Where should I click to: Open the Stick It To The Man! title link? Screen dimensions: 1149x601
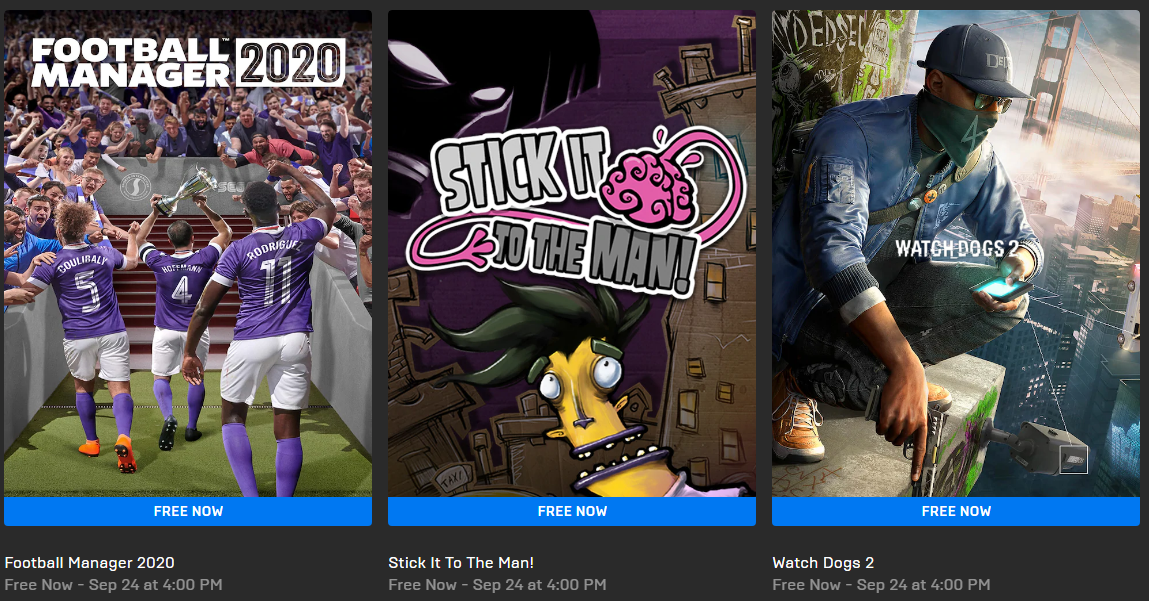[x=461, y=562]
